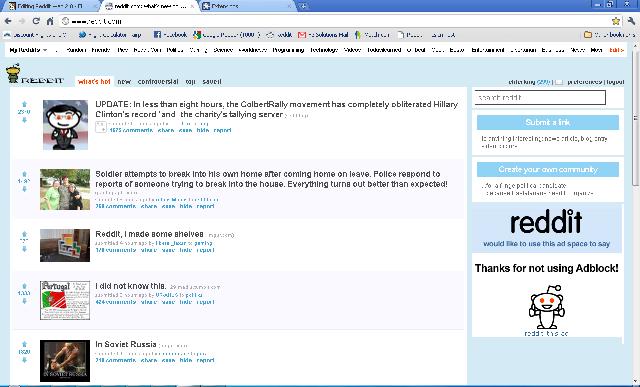Viewport: 640px width, 387px height.
Task: Open the My Reddits dropdown
Action: (28, 50)
